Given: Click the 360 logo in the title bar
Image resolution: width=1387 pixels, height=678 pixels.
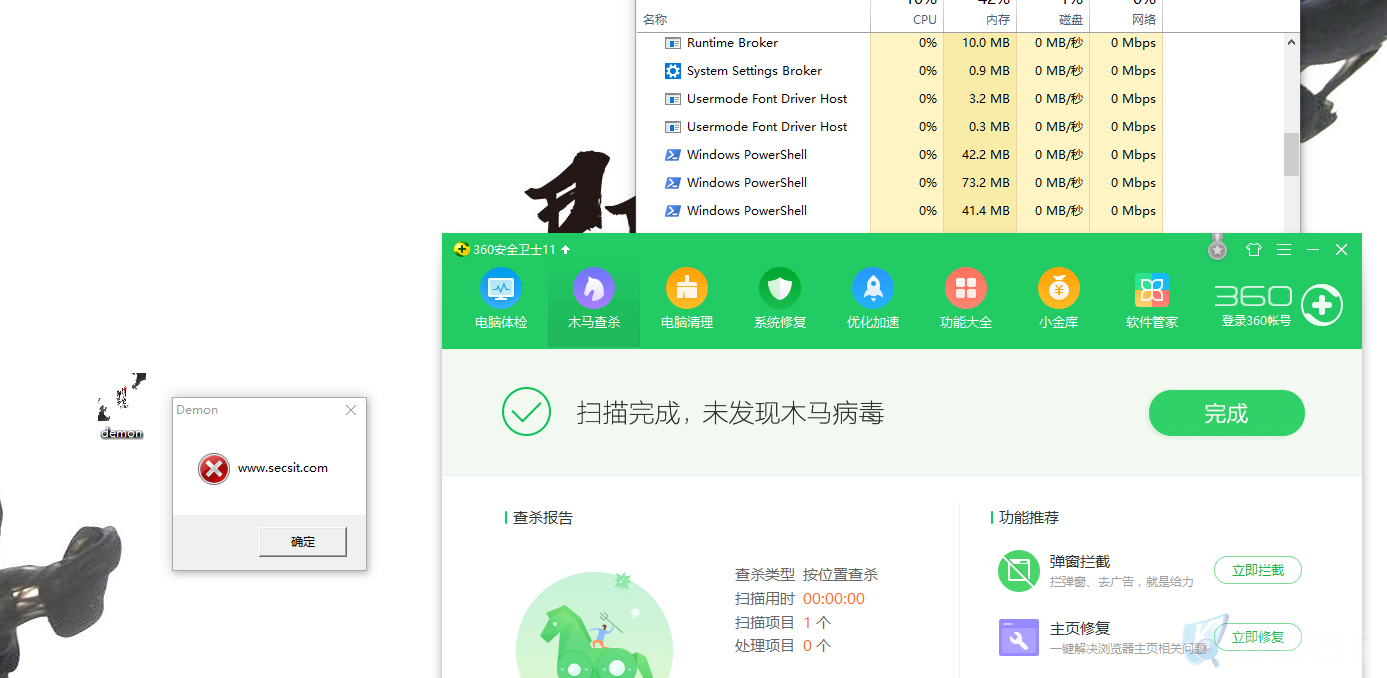Looking at the screenshot, I should [x=461, y=249].
